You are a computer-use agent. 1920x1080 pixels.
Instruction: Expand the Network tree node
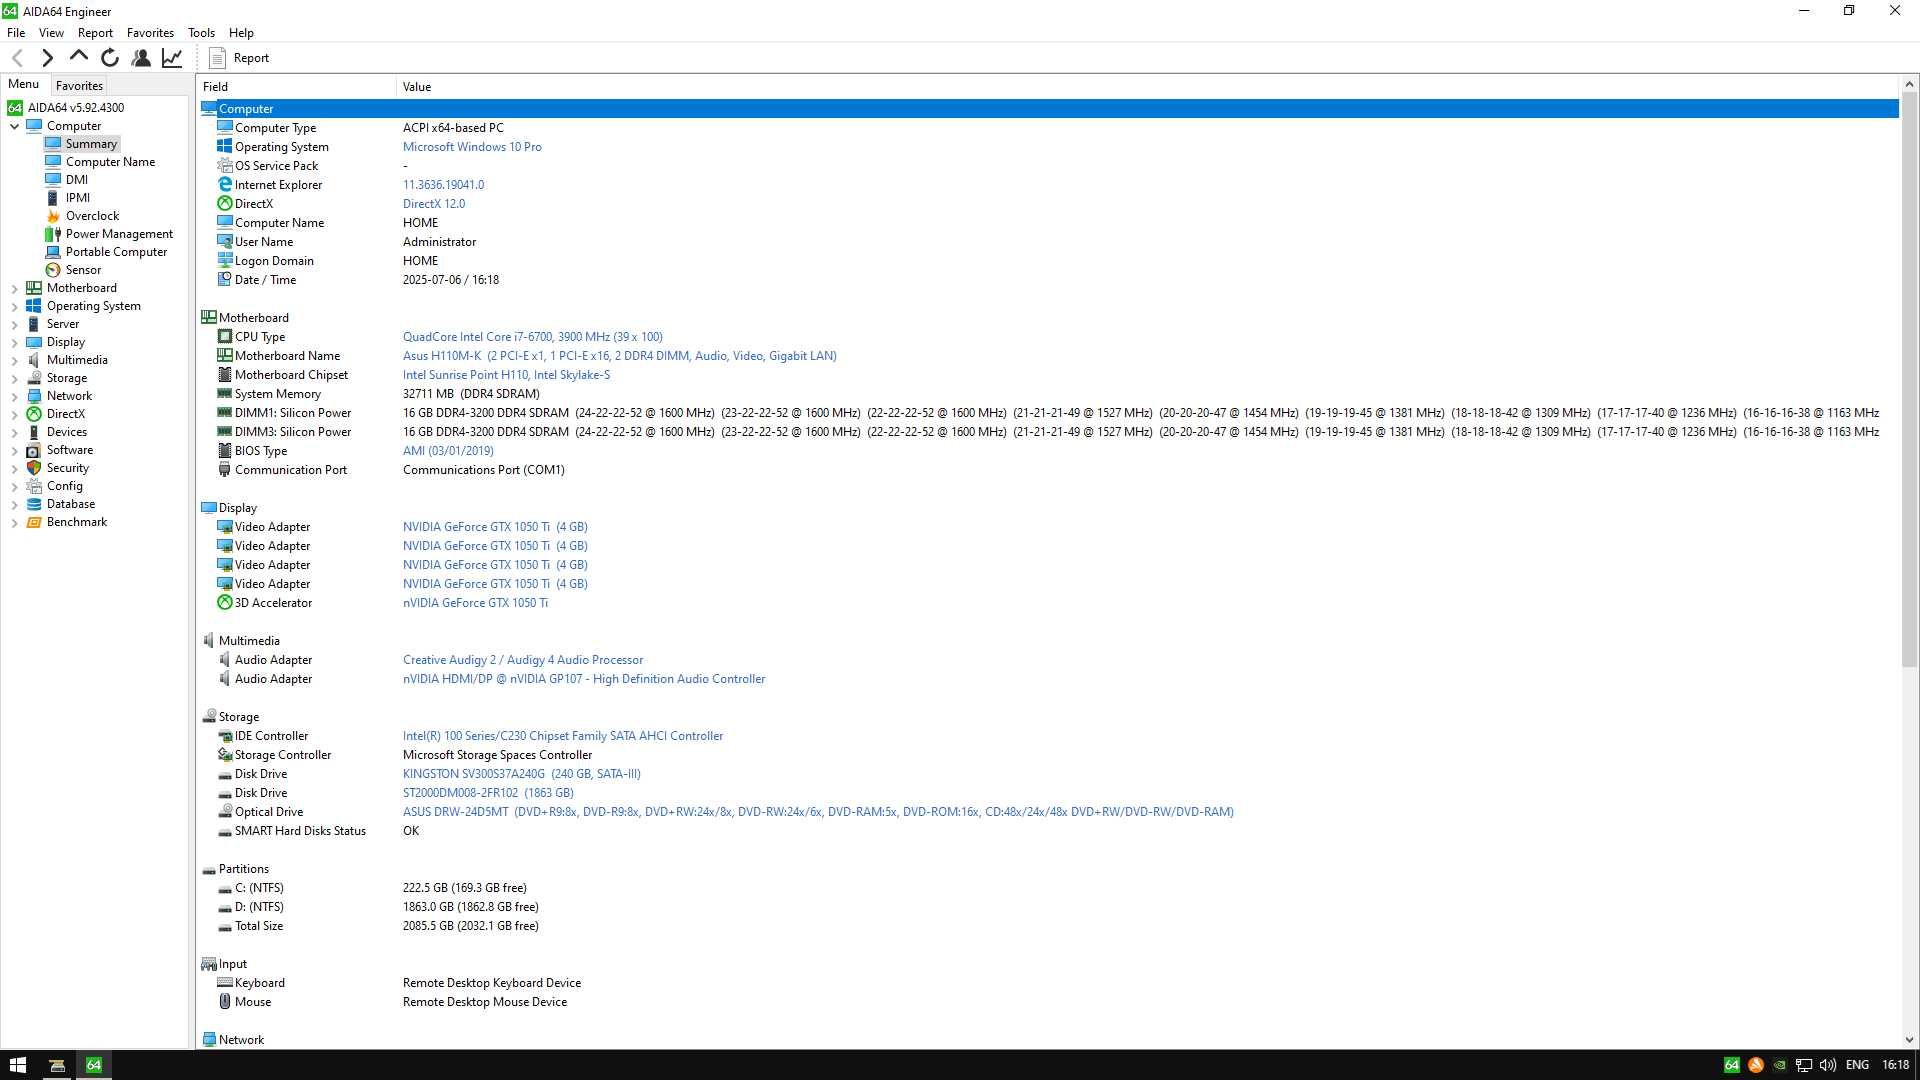pyautogui.click(x=14, y=396)
